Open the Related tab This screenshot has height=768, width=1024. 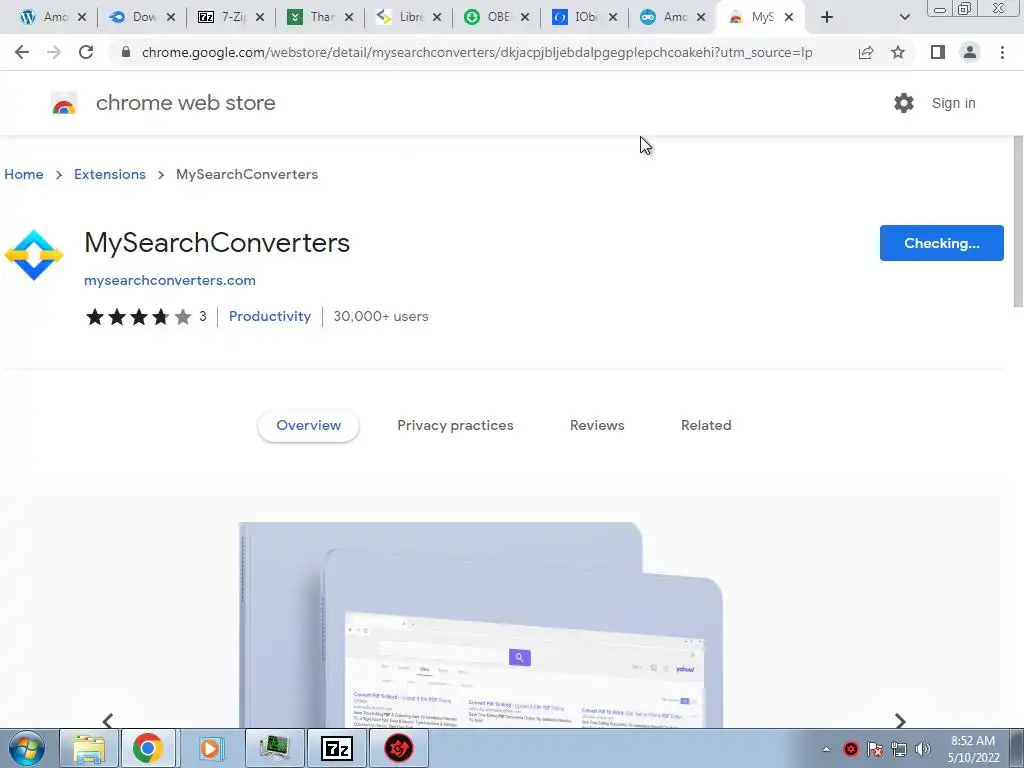706,425
